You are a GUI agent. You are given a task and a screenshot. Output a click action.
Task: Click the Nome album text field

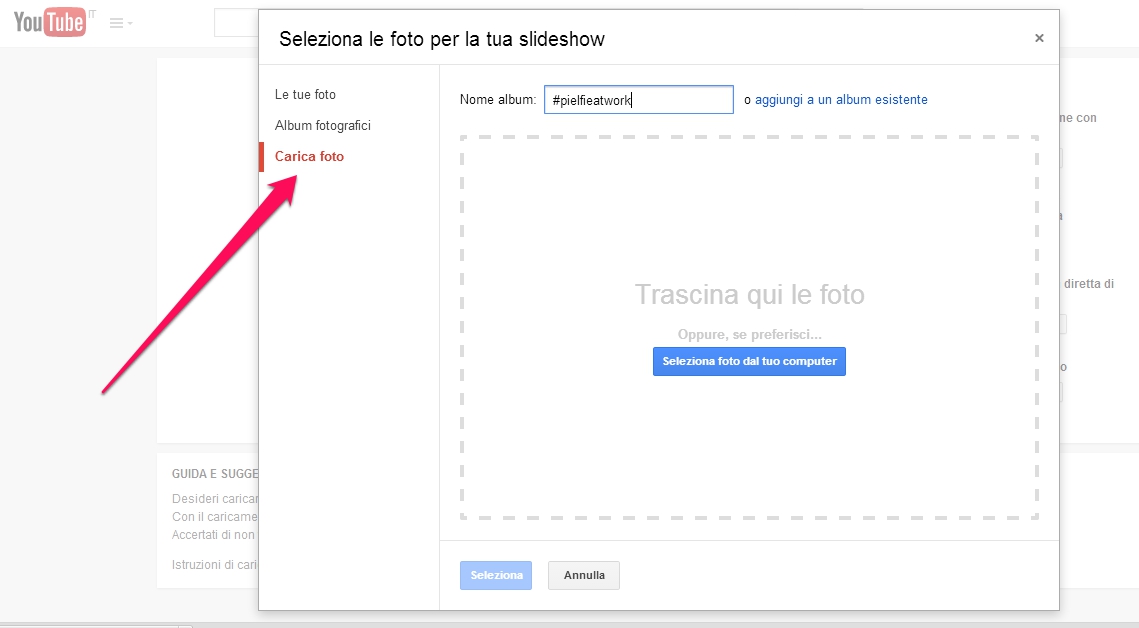click(638, 100)
